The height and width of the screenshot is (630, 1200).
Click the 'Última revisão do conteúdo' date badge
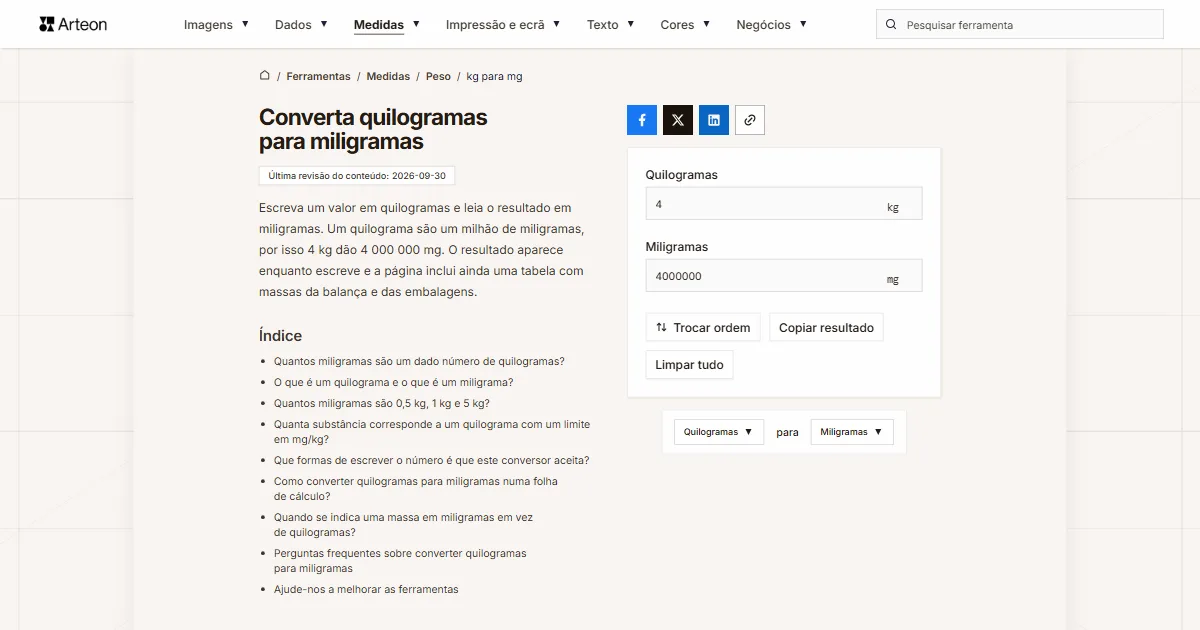click(x=357, y=175)
